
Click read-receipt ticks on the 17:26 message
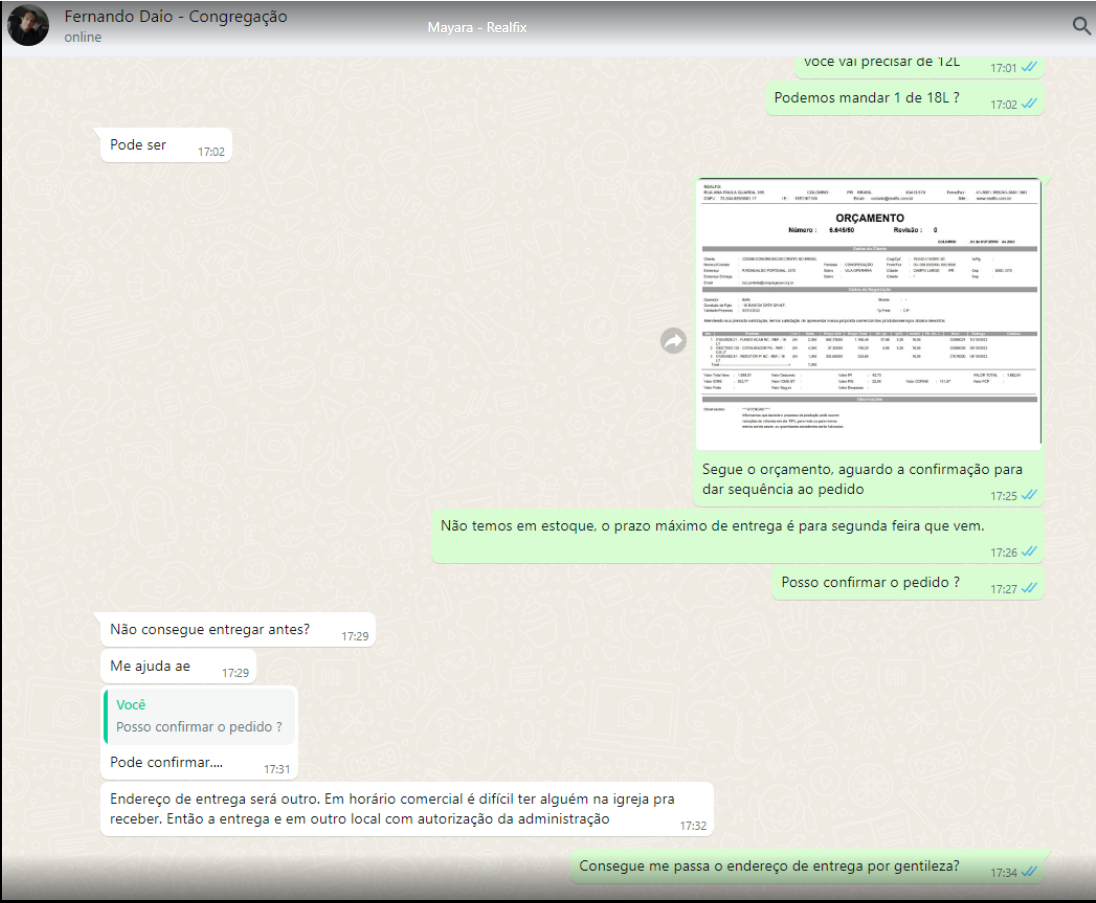tap(1028, 552)
